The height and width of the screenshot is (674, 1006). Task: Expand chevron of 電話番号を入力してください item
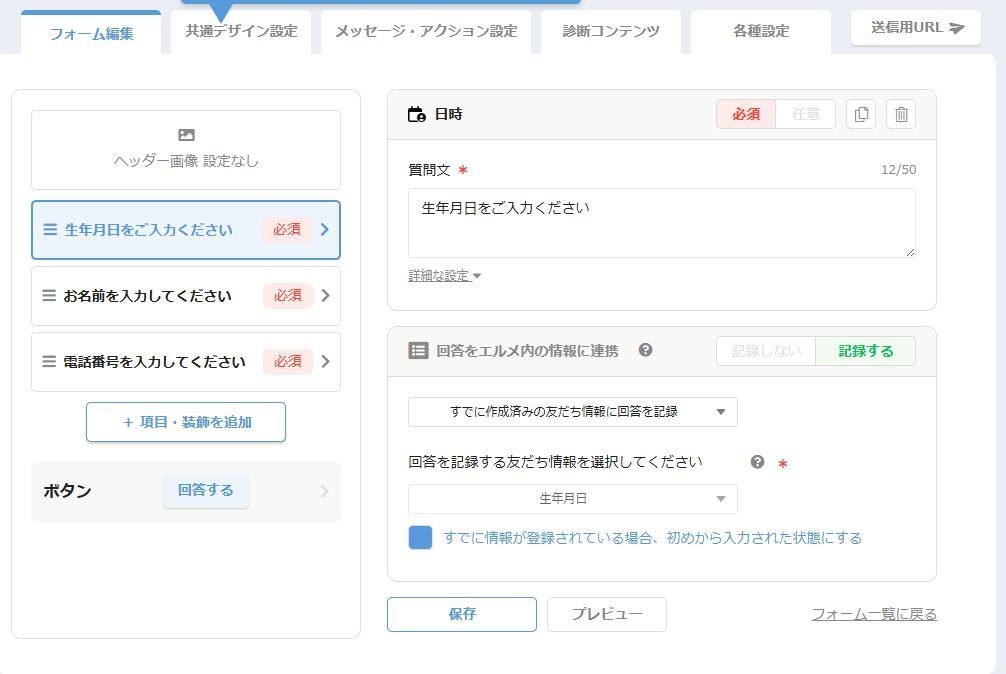click(x=325, y=362)
